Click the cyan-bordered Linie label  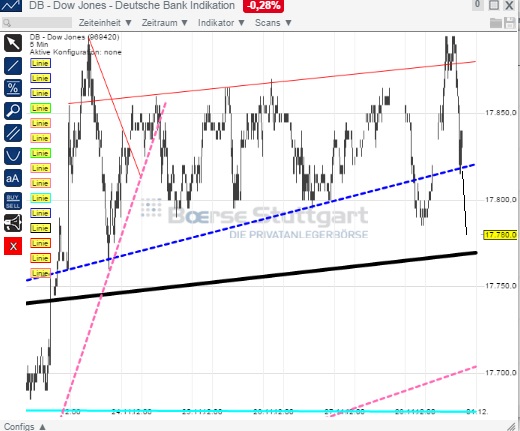pyautogui.click(x=40, y=198)
